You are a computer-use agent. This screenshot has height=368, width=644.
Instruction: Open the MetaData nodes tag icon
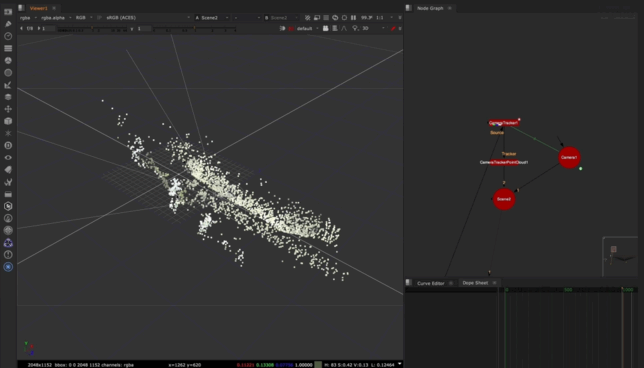8,170
